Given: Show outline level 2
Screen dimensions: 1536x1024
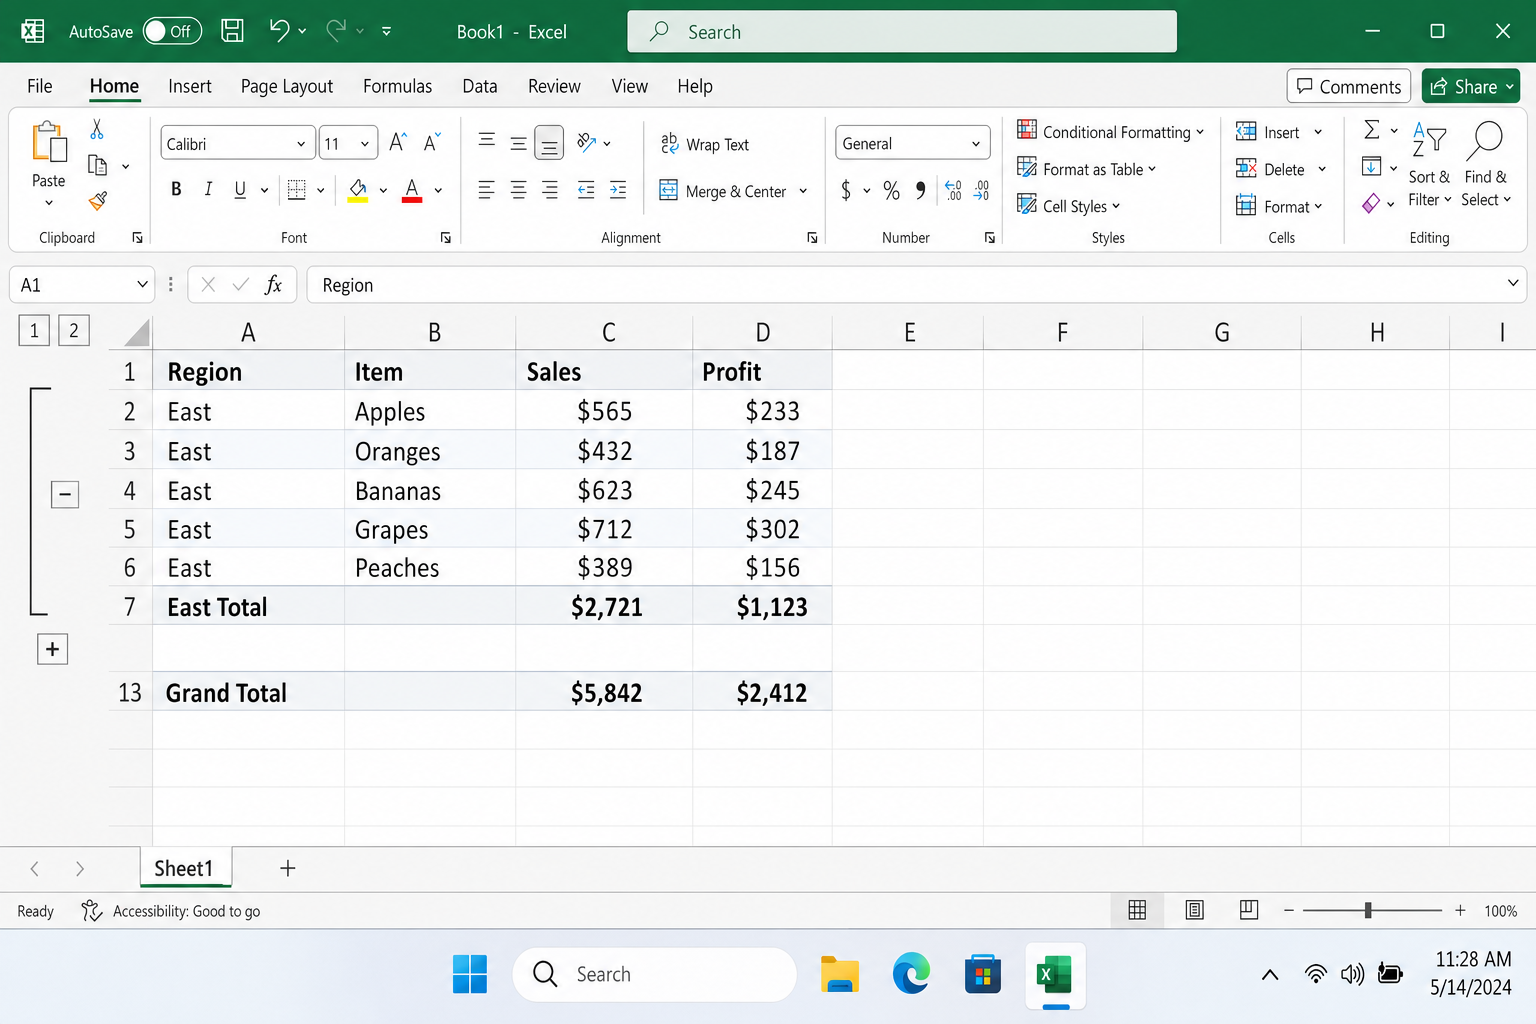Looking at the screenshot, I should coord(74,330).
